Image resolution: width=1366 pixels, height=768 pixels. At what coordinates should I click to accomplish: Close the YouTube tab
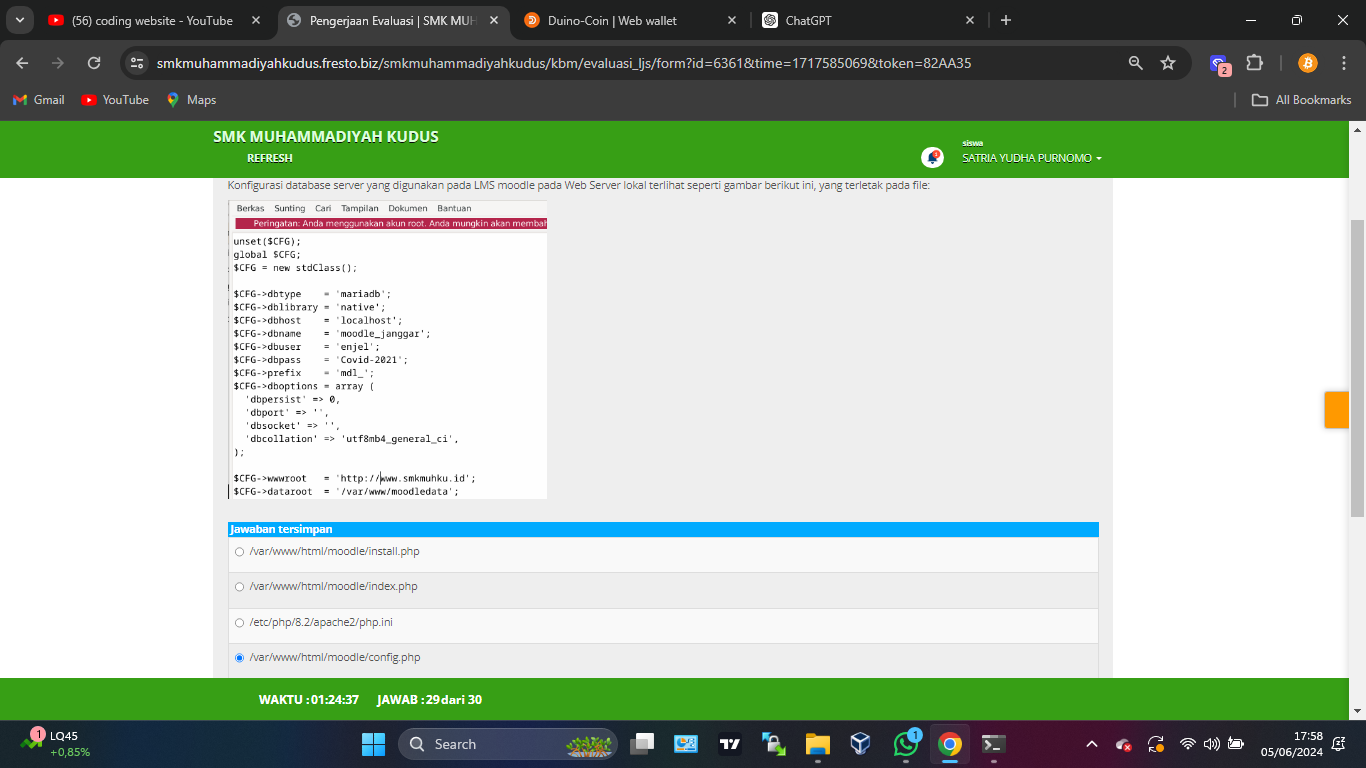tap(255, 20)
